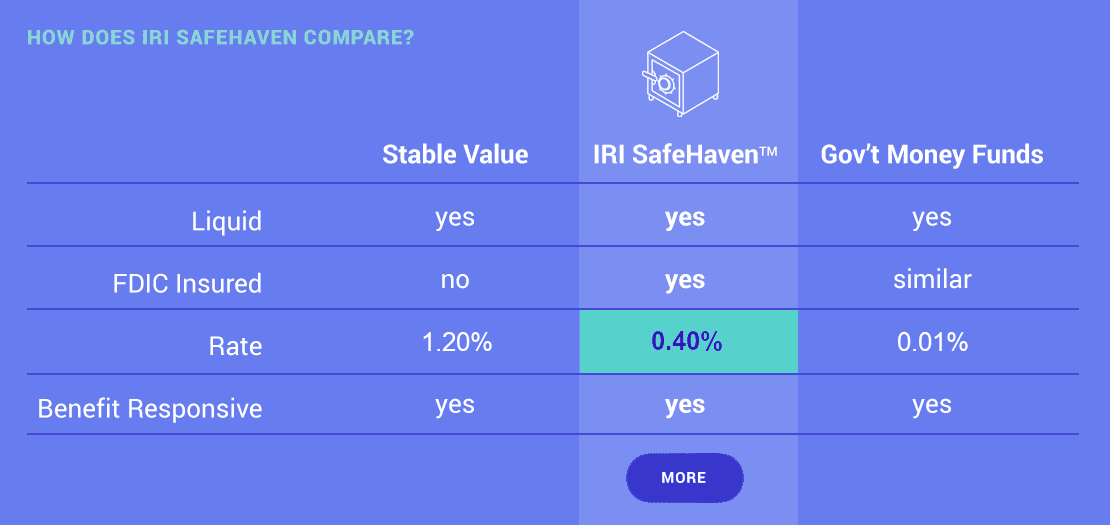Viewport: 1110px width, 525px height.
Task: Click the Rate row label
Action: pyautogui.click(x=235, y=347)
